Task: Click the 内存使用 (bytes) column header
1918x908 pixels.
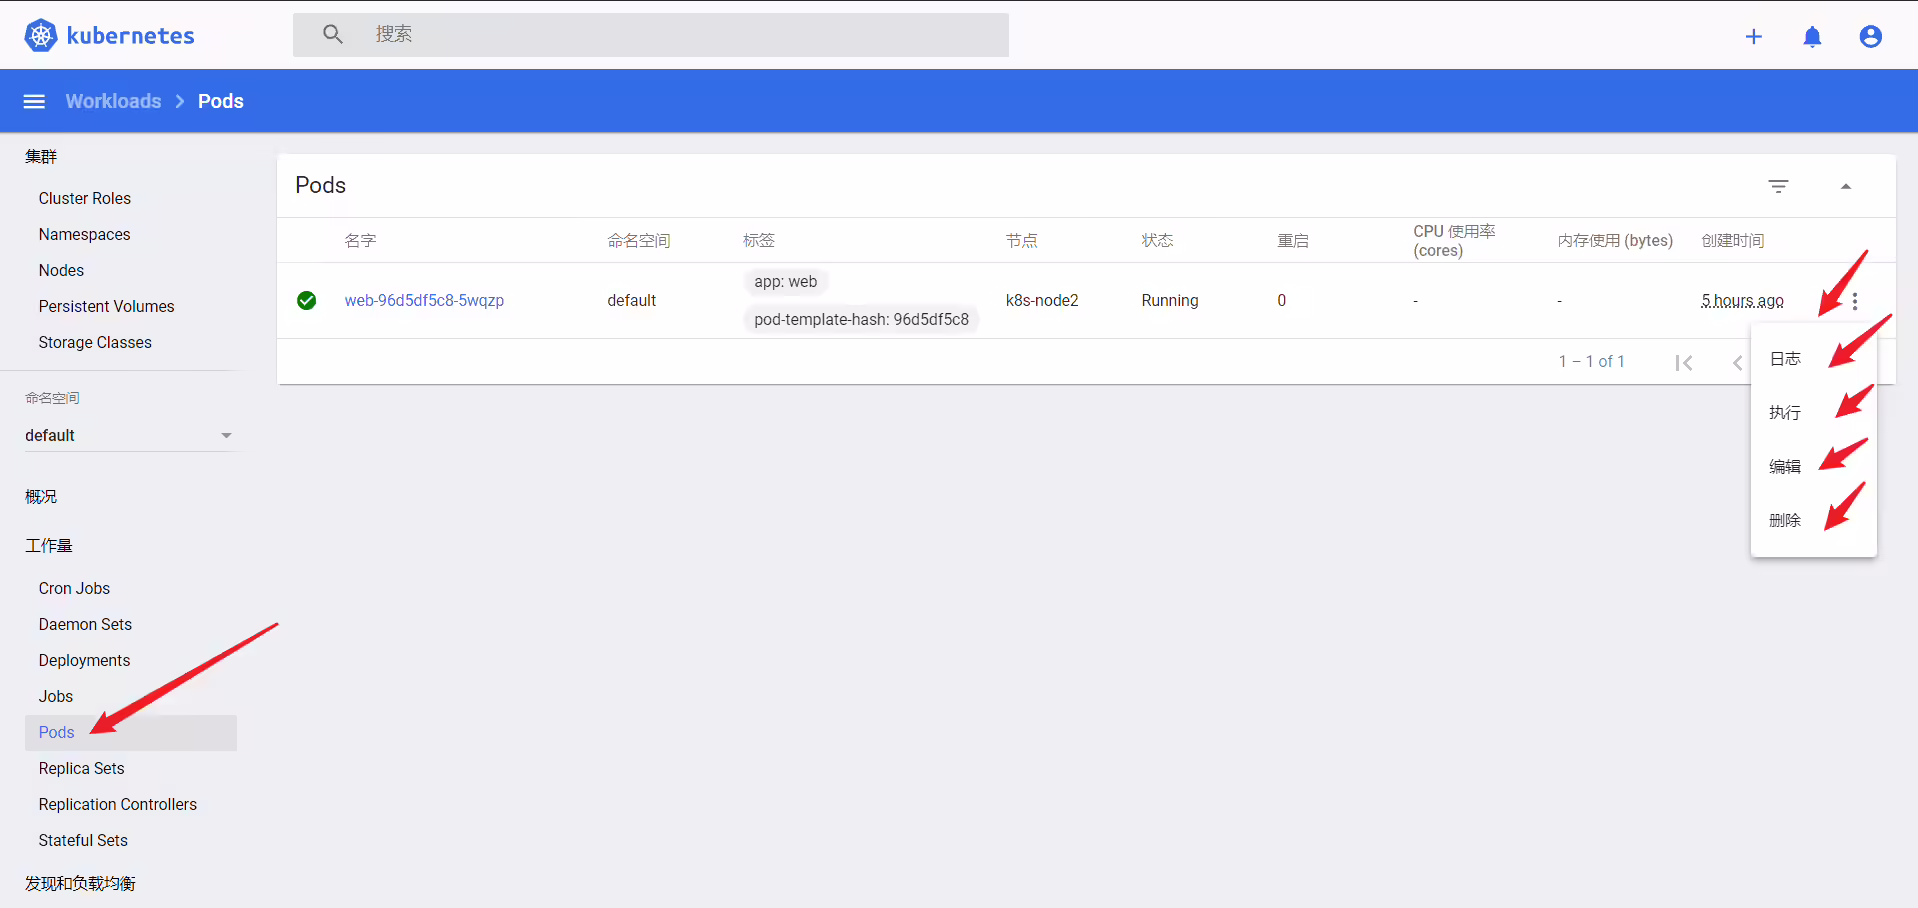Action: coord(1615,240)
